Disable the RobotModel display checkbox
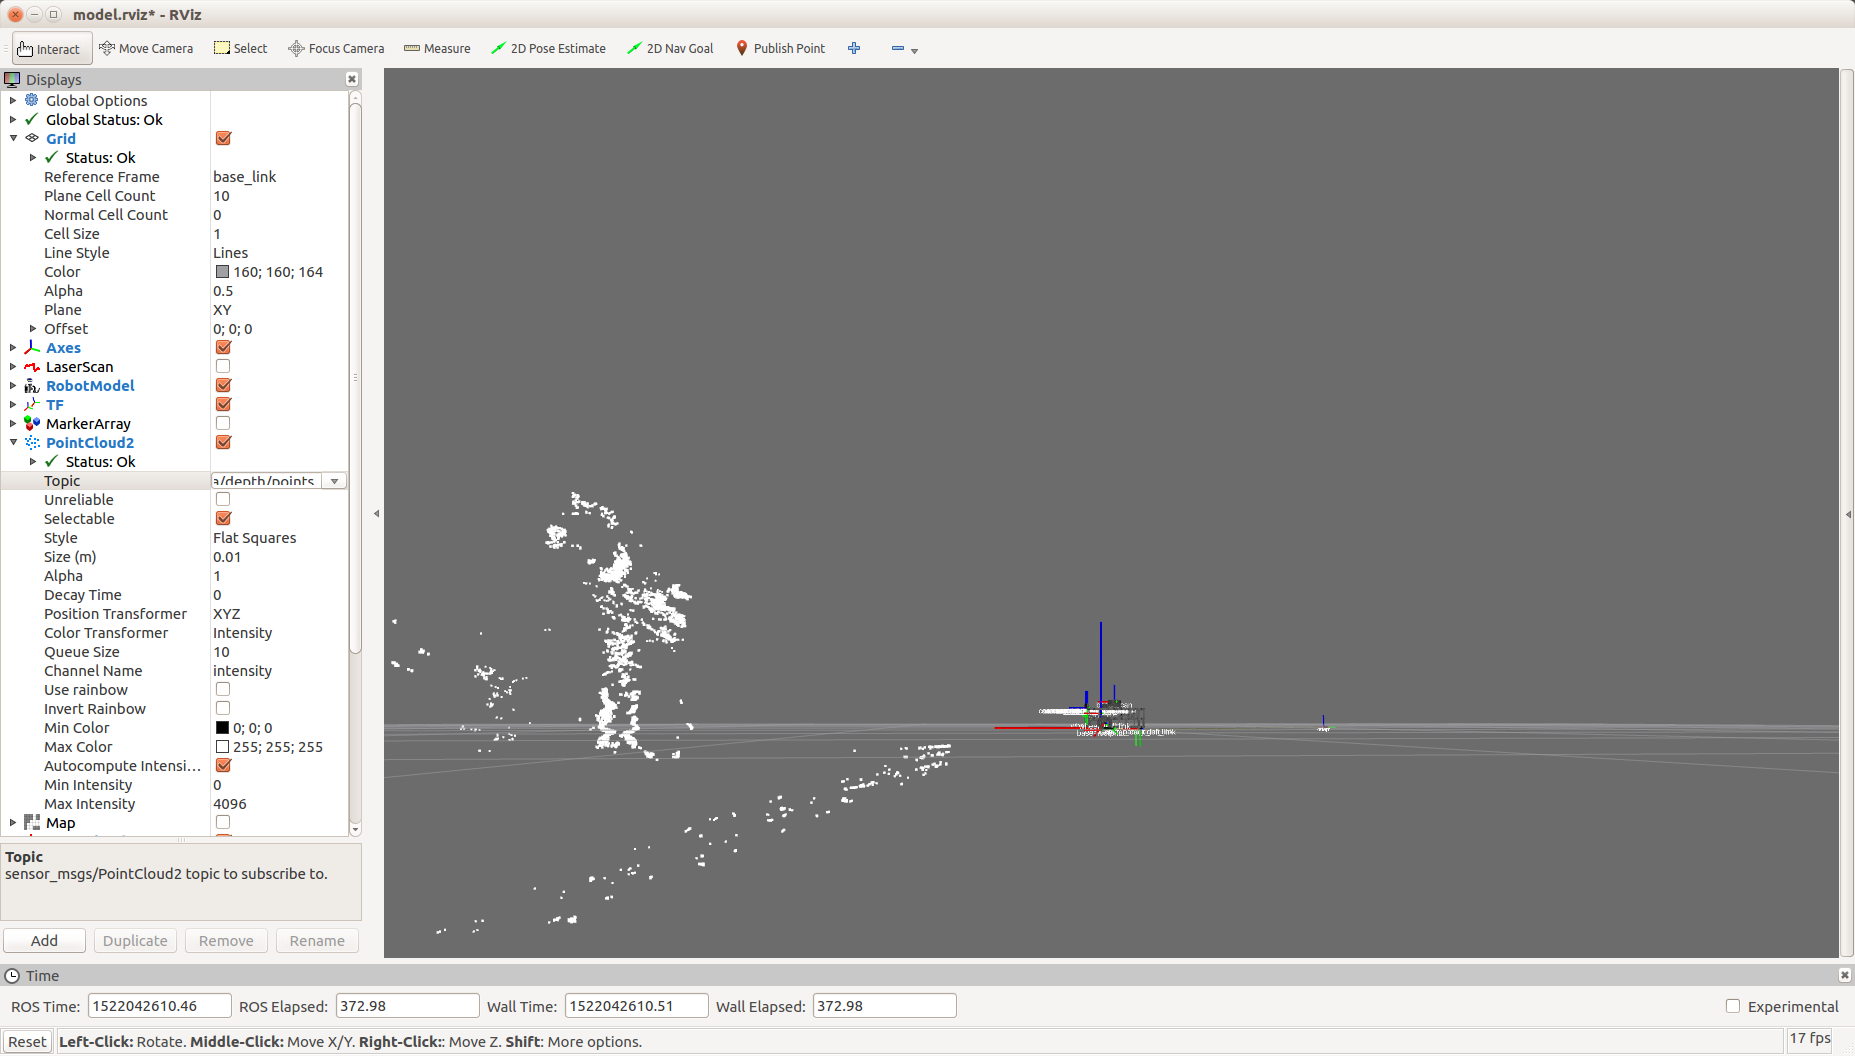The image size is (1855, 1056). (223, 386)
